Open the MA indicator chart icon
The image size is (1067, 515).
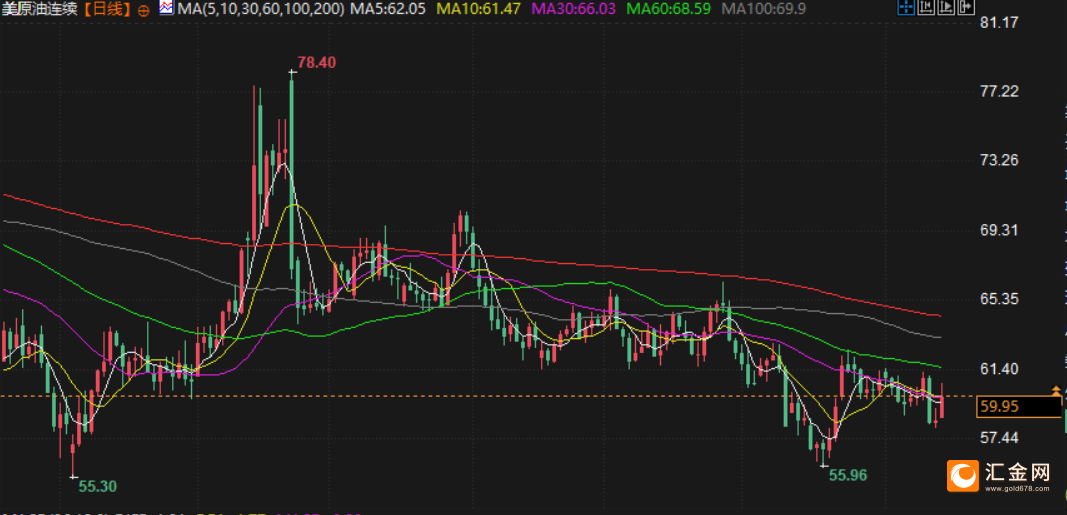pyautogui.click(x=166, y=8)
